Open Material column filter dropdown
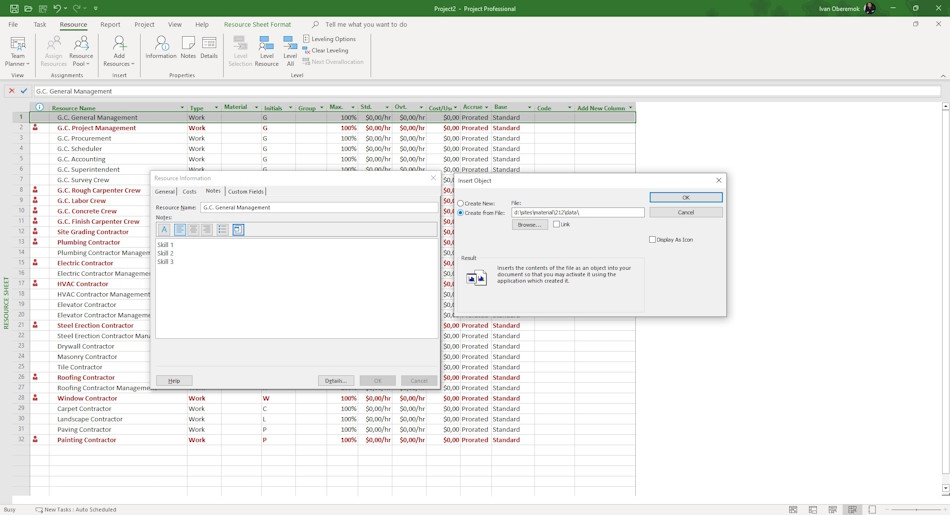This screenshot has height=515, width=950. (x=256, y=108)
